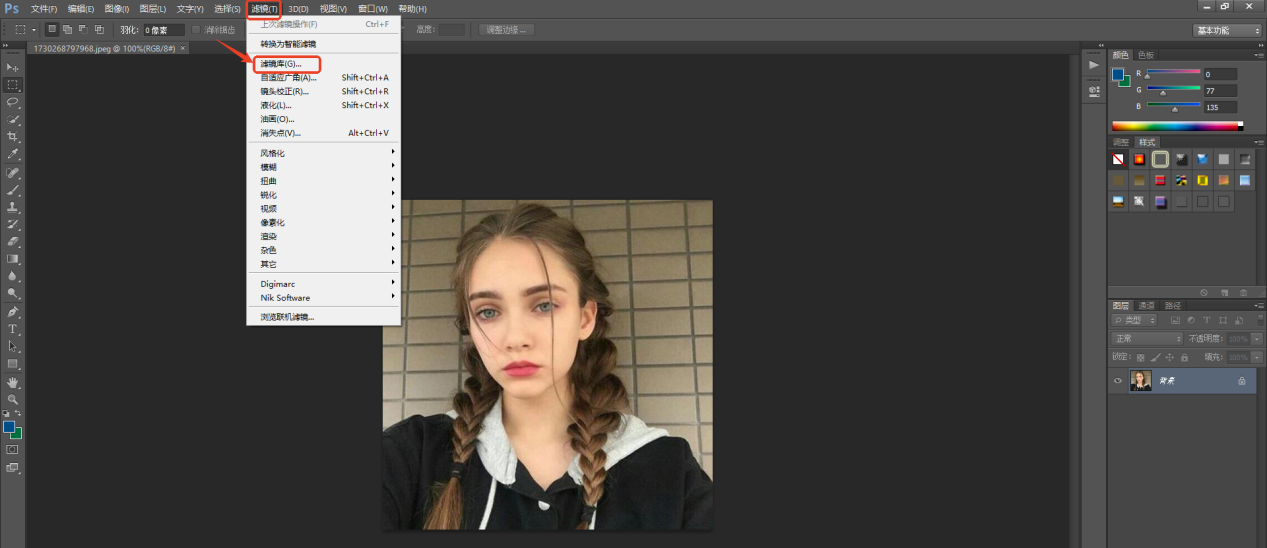Click the 羽化 feather input field

pyautogui.click(x=164, y=30)
